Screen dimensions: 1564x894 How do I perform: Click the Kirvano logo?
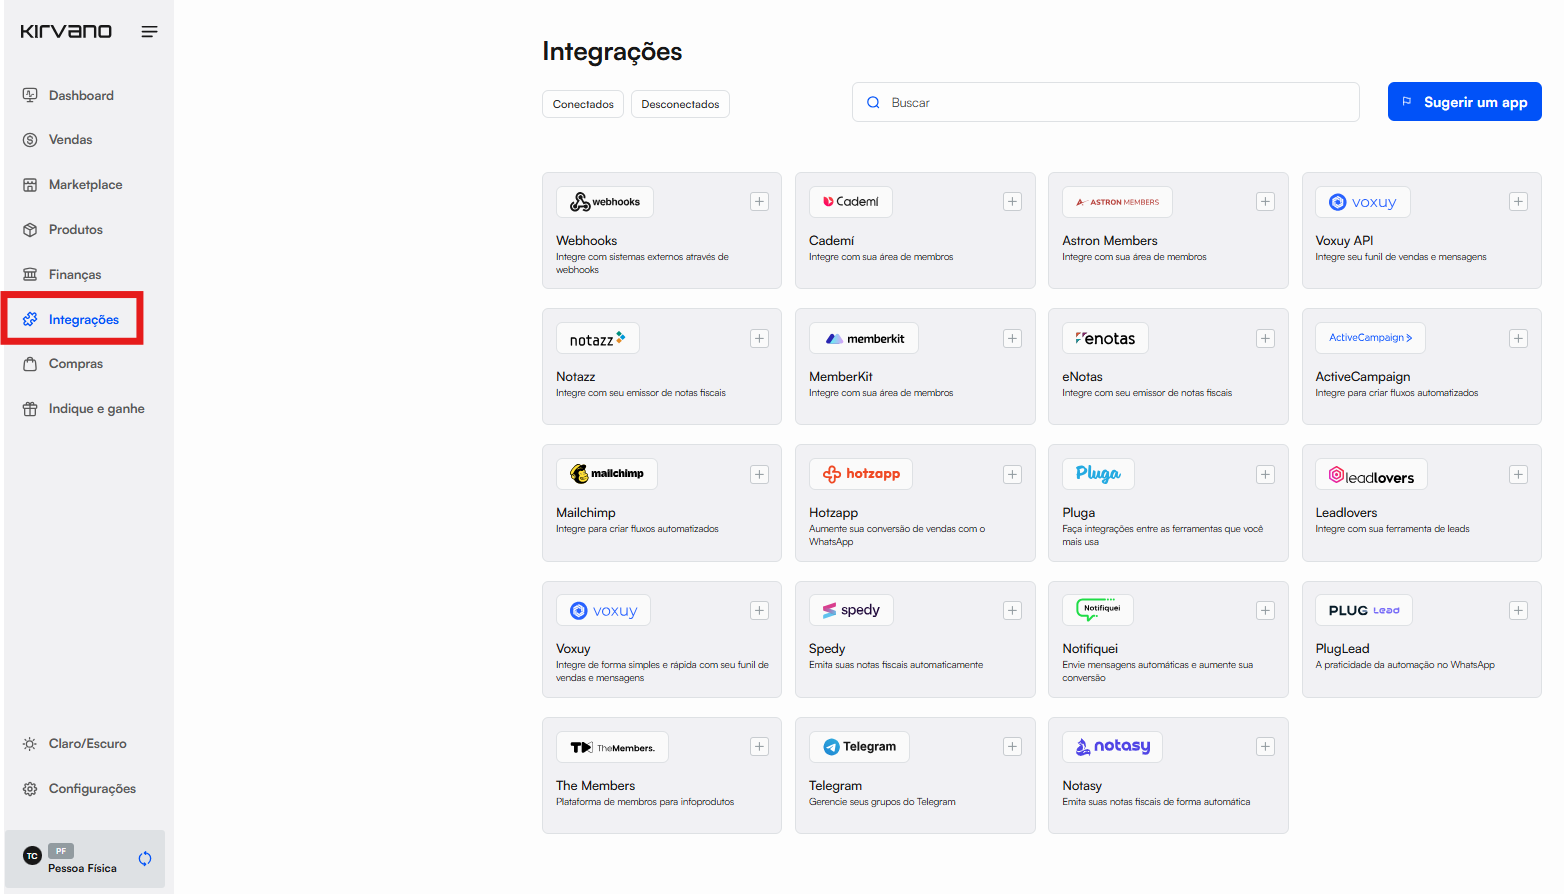pos(66,31)
